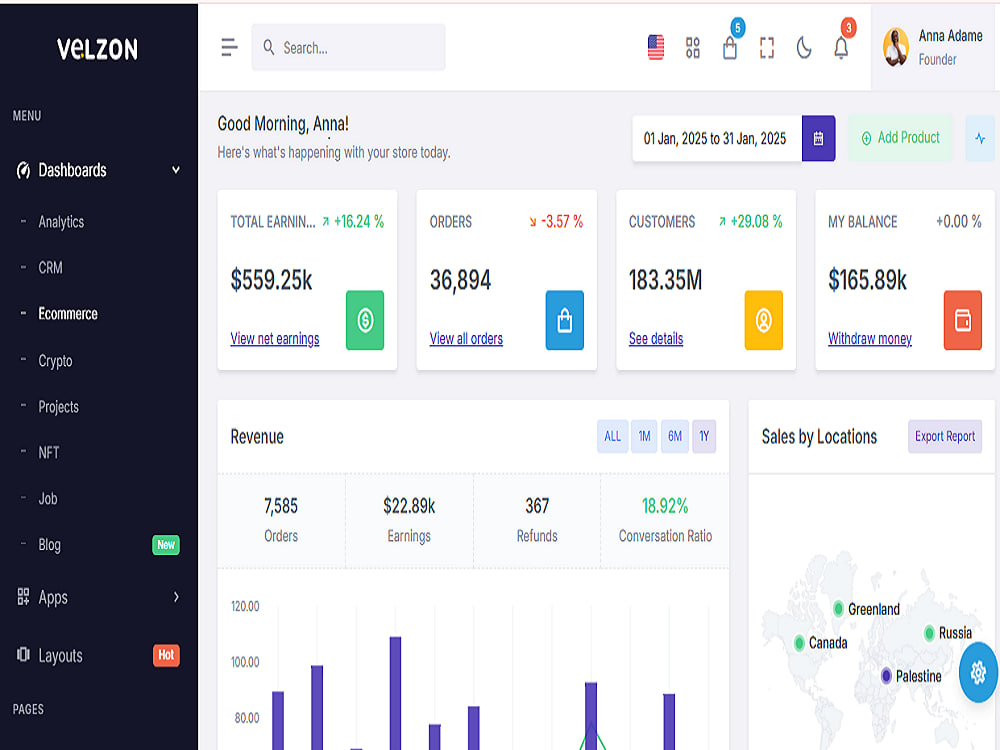Viewport: 1000px width, 750px height.
Task: Click the Russia map marker
Action: pyautogui.click(x=929, y=633)
